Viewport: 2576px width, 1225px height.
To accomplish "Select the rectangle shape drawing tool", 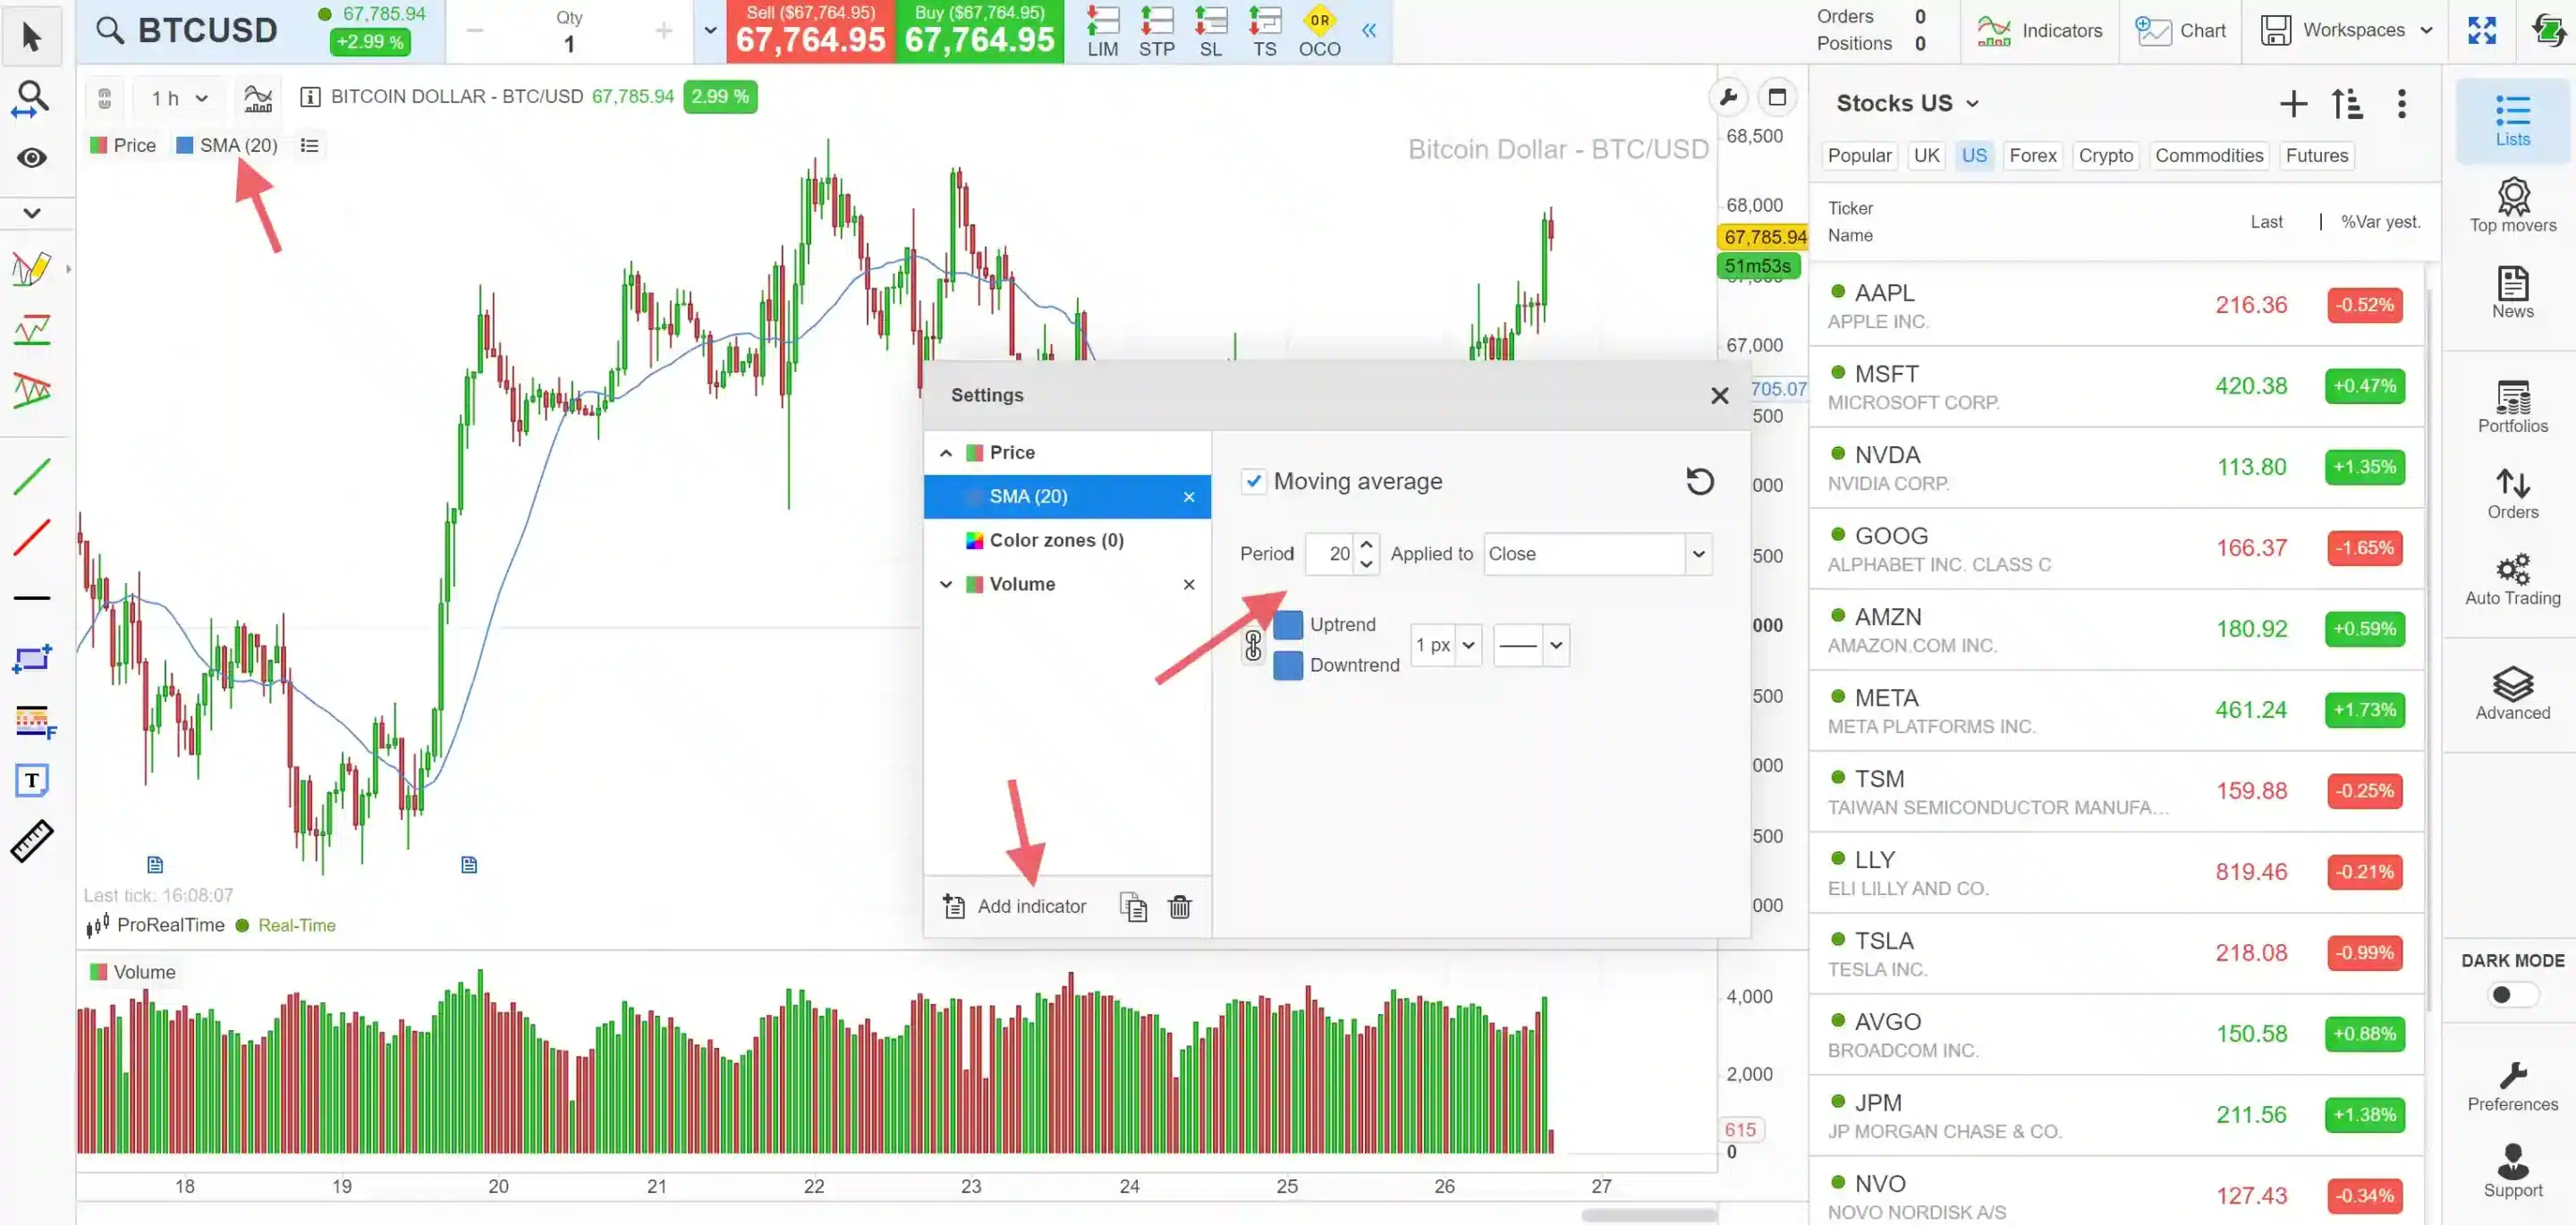I will (x=32, y=659).
